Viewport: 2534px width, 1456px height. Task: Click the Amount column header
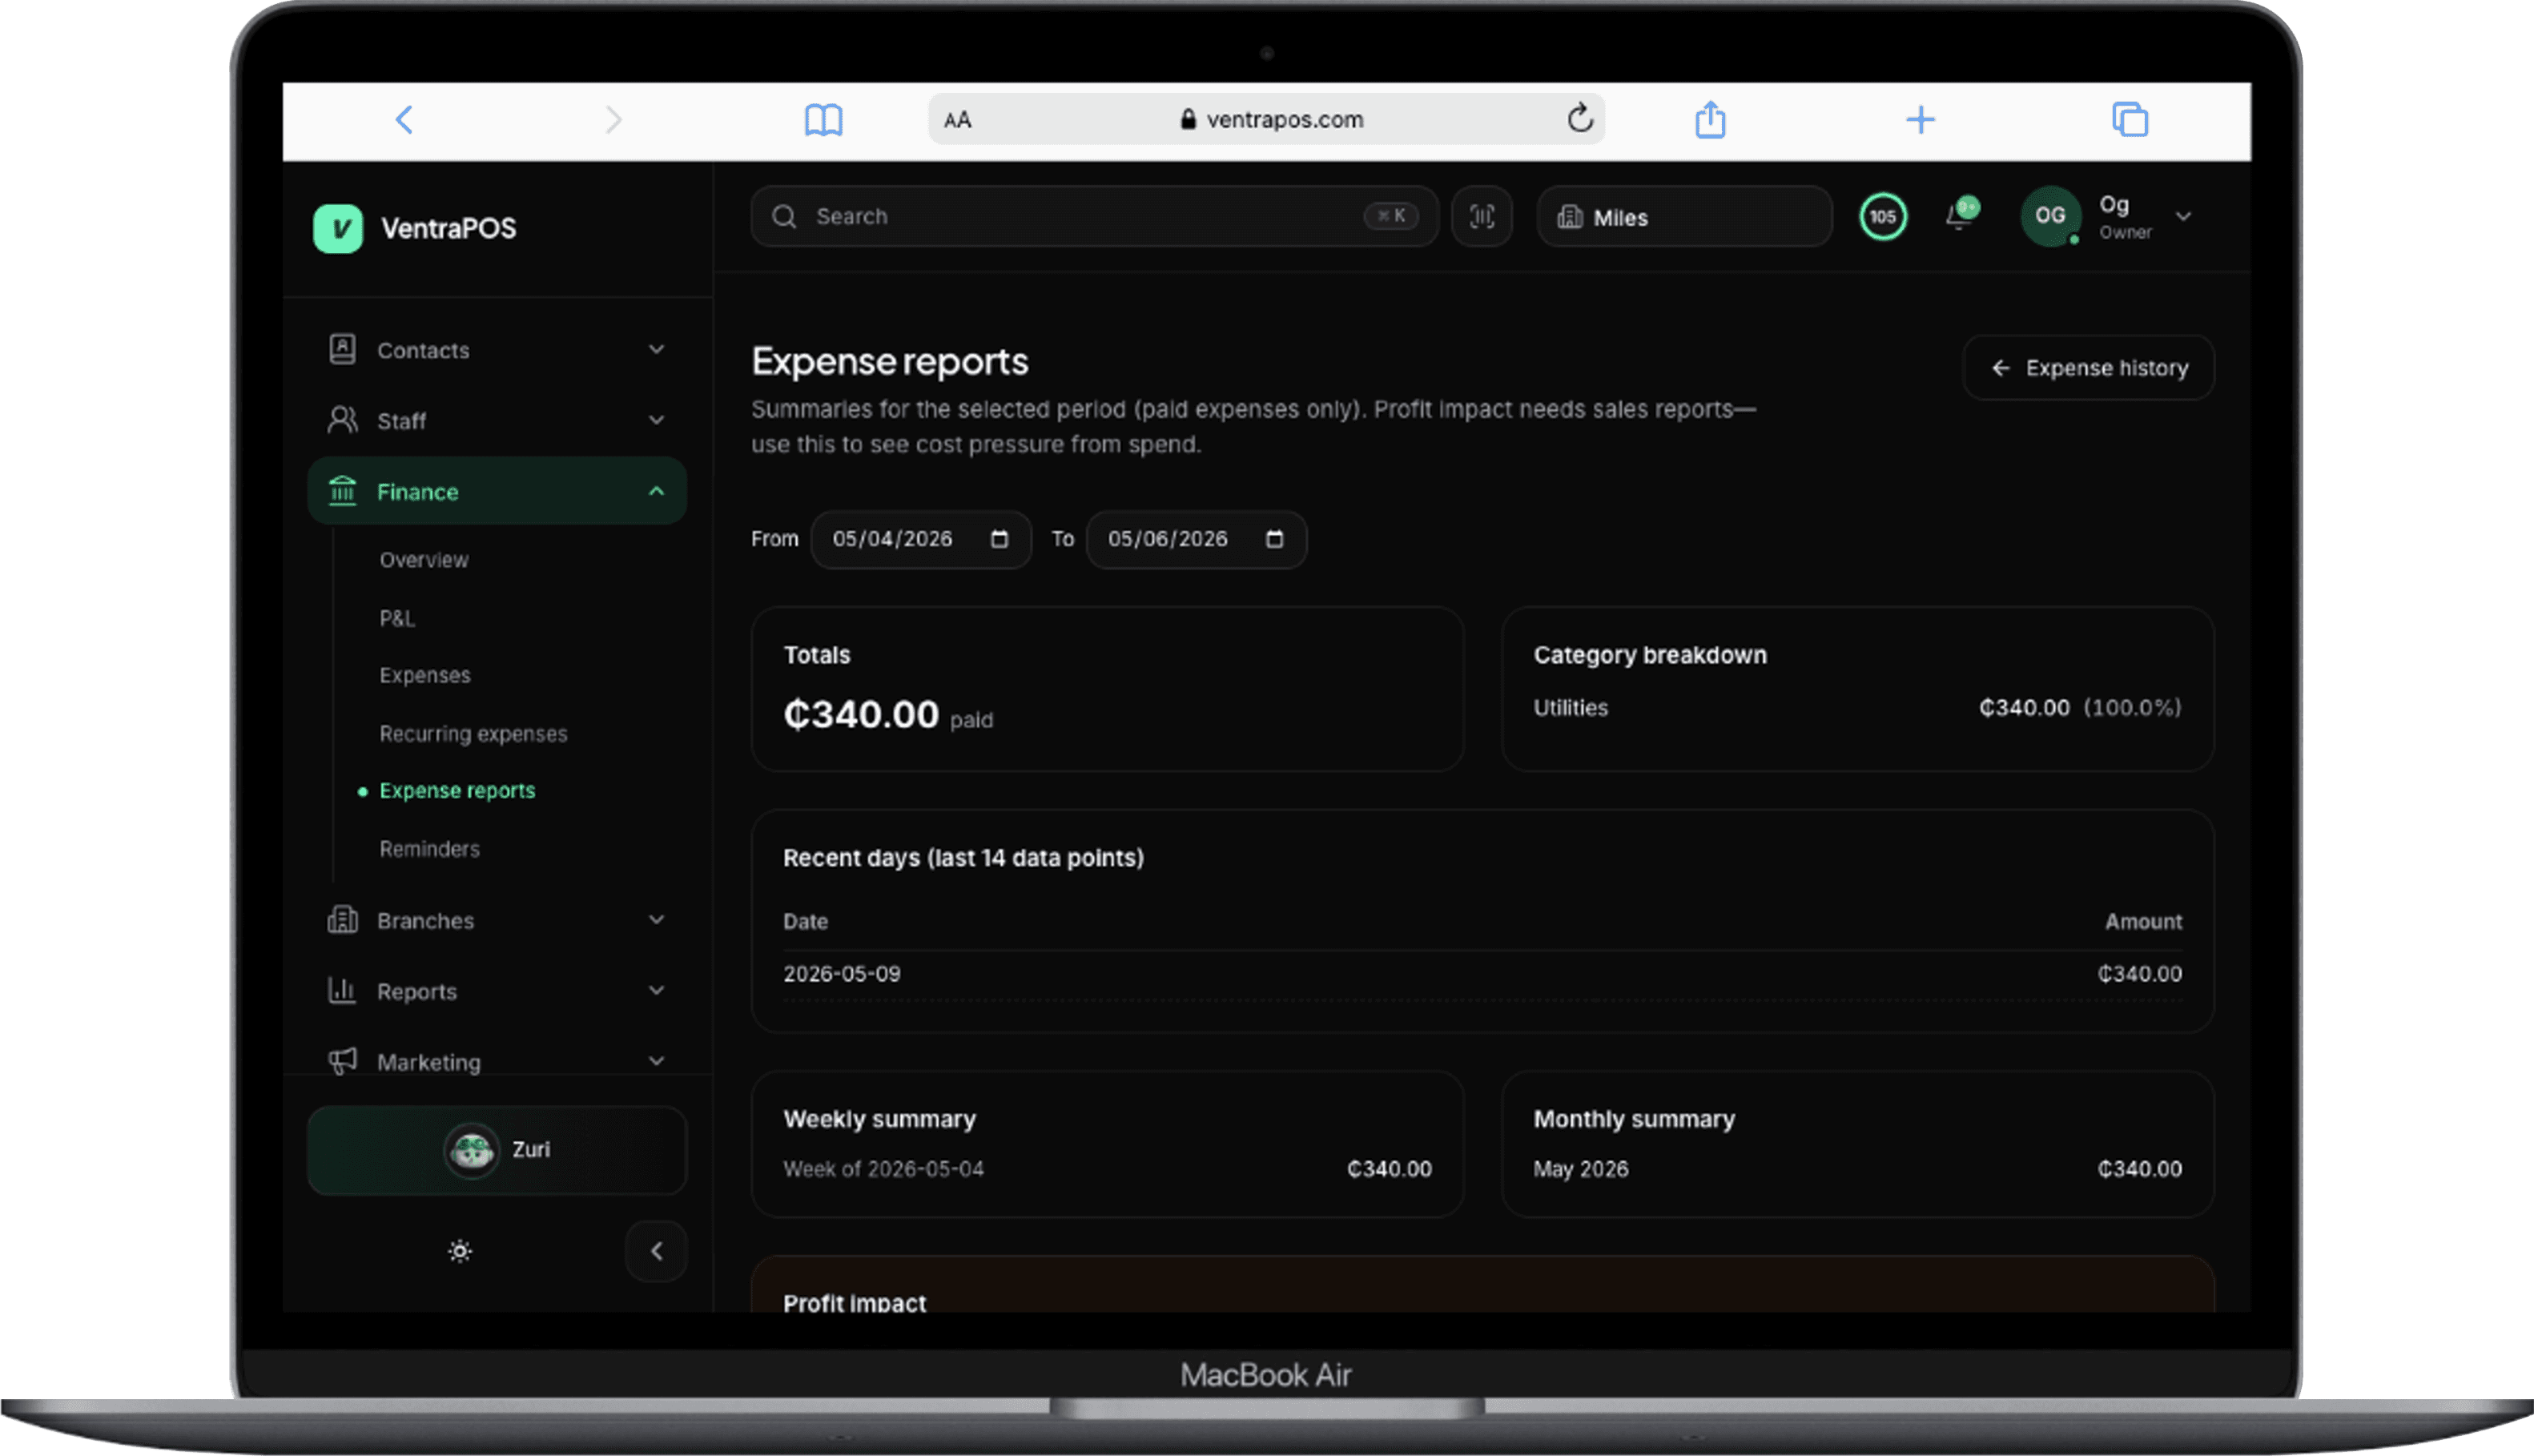coord(2143,921)
